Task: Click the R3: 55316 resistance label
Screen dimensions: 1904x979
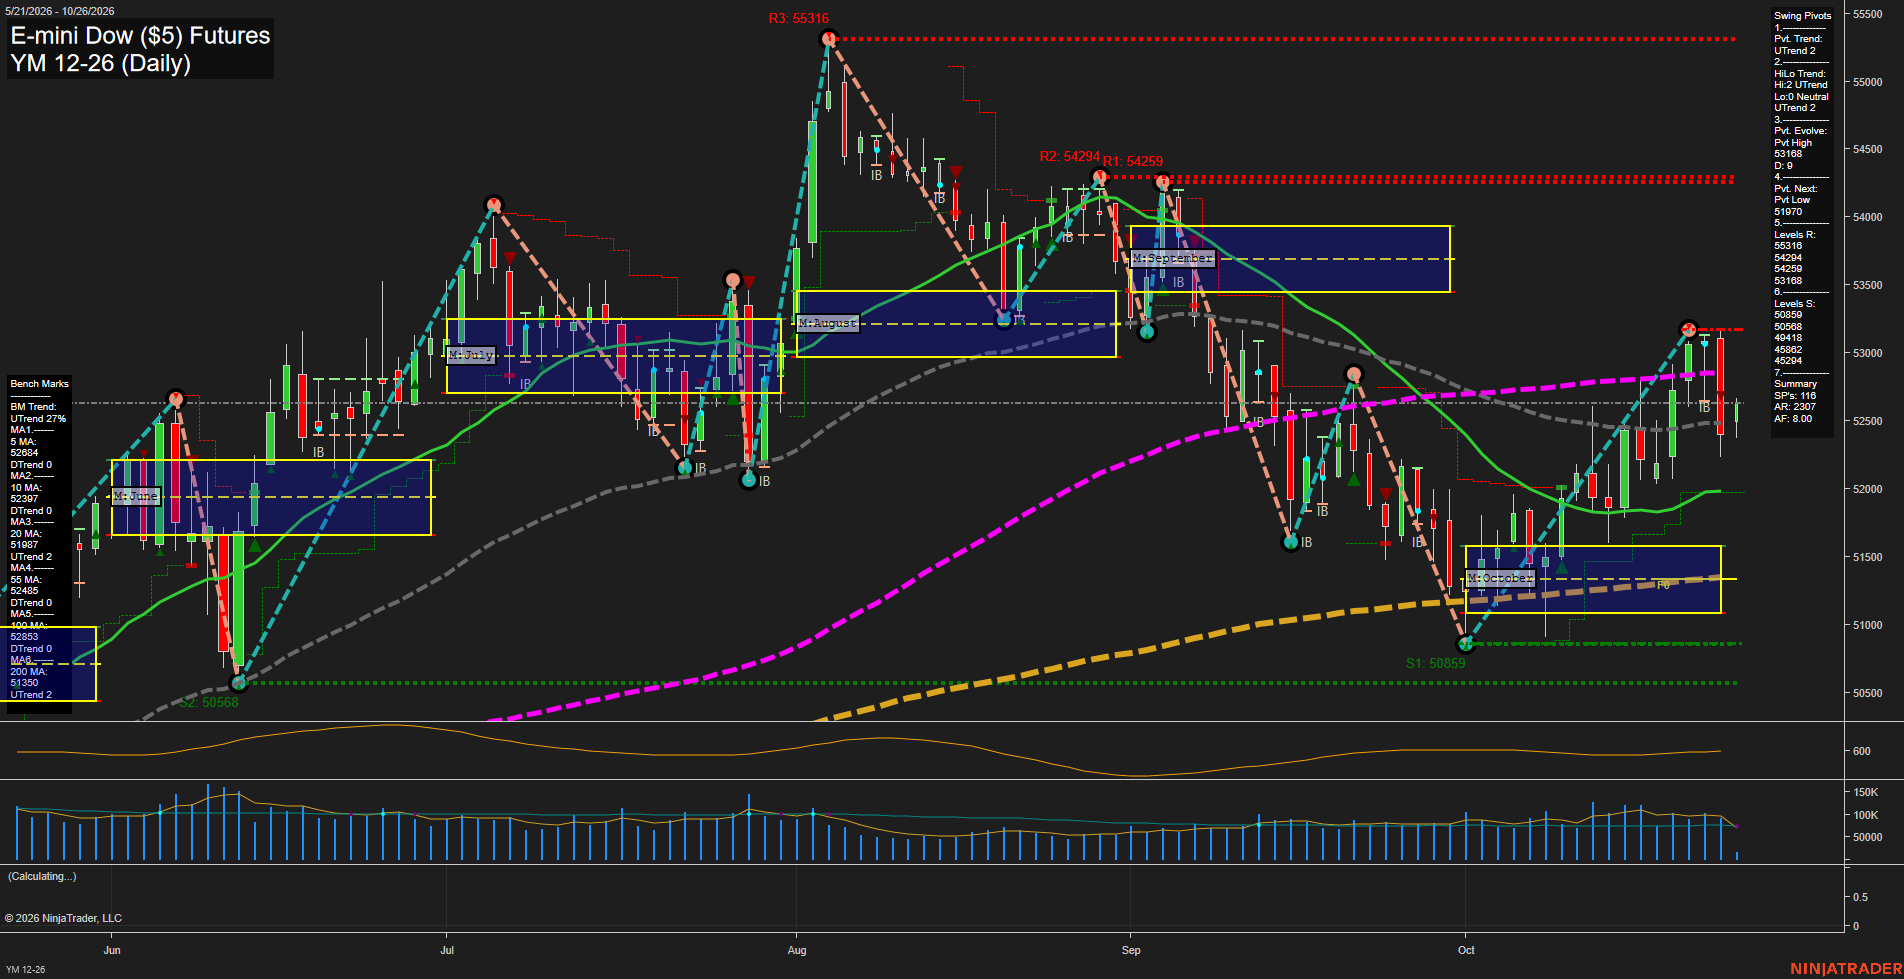Action: [x=798, y=18]
